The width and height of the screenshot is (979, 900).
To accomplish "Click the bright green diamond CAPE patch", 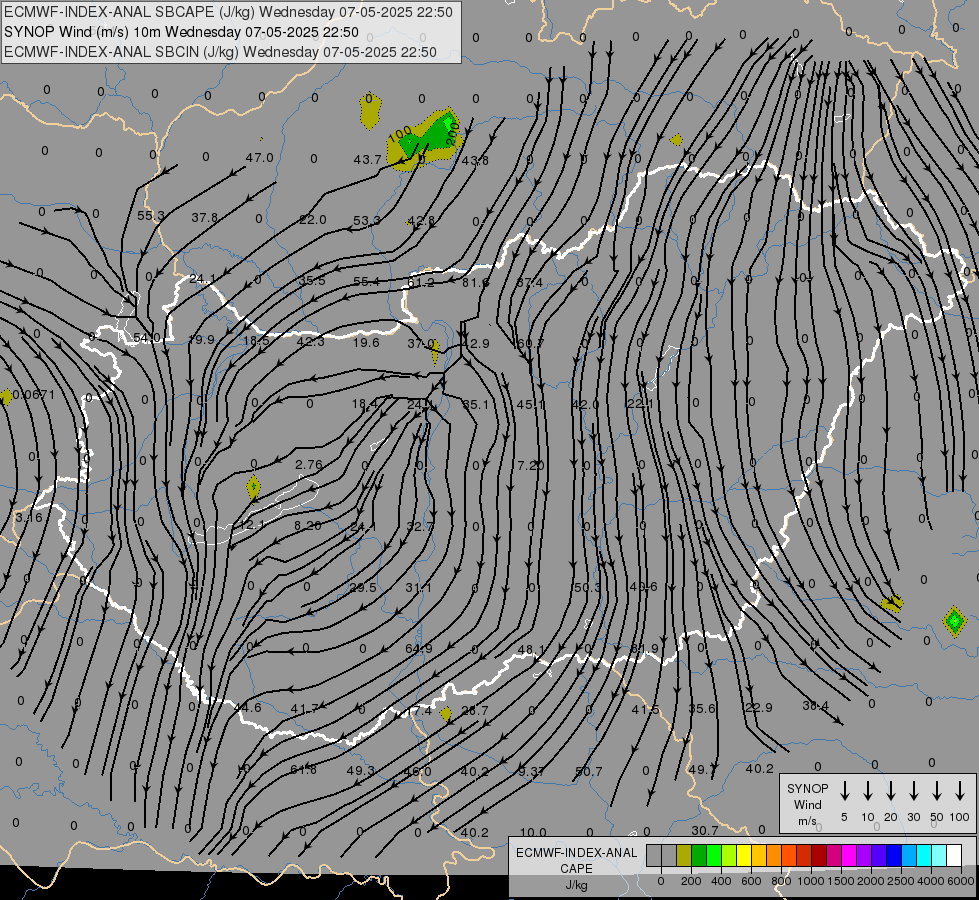I will [954, 621].
